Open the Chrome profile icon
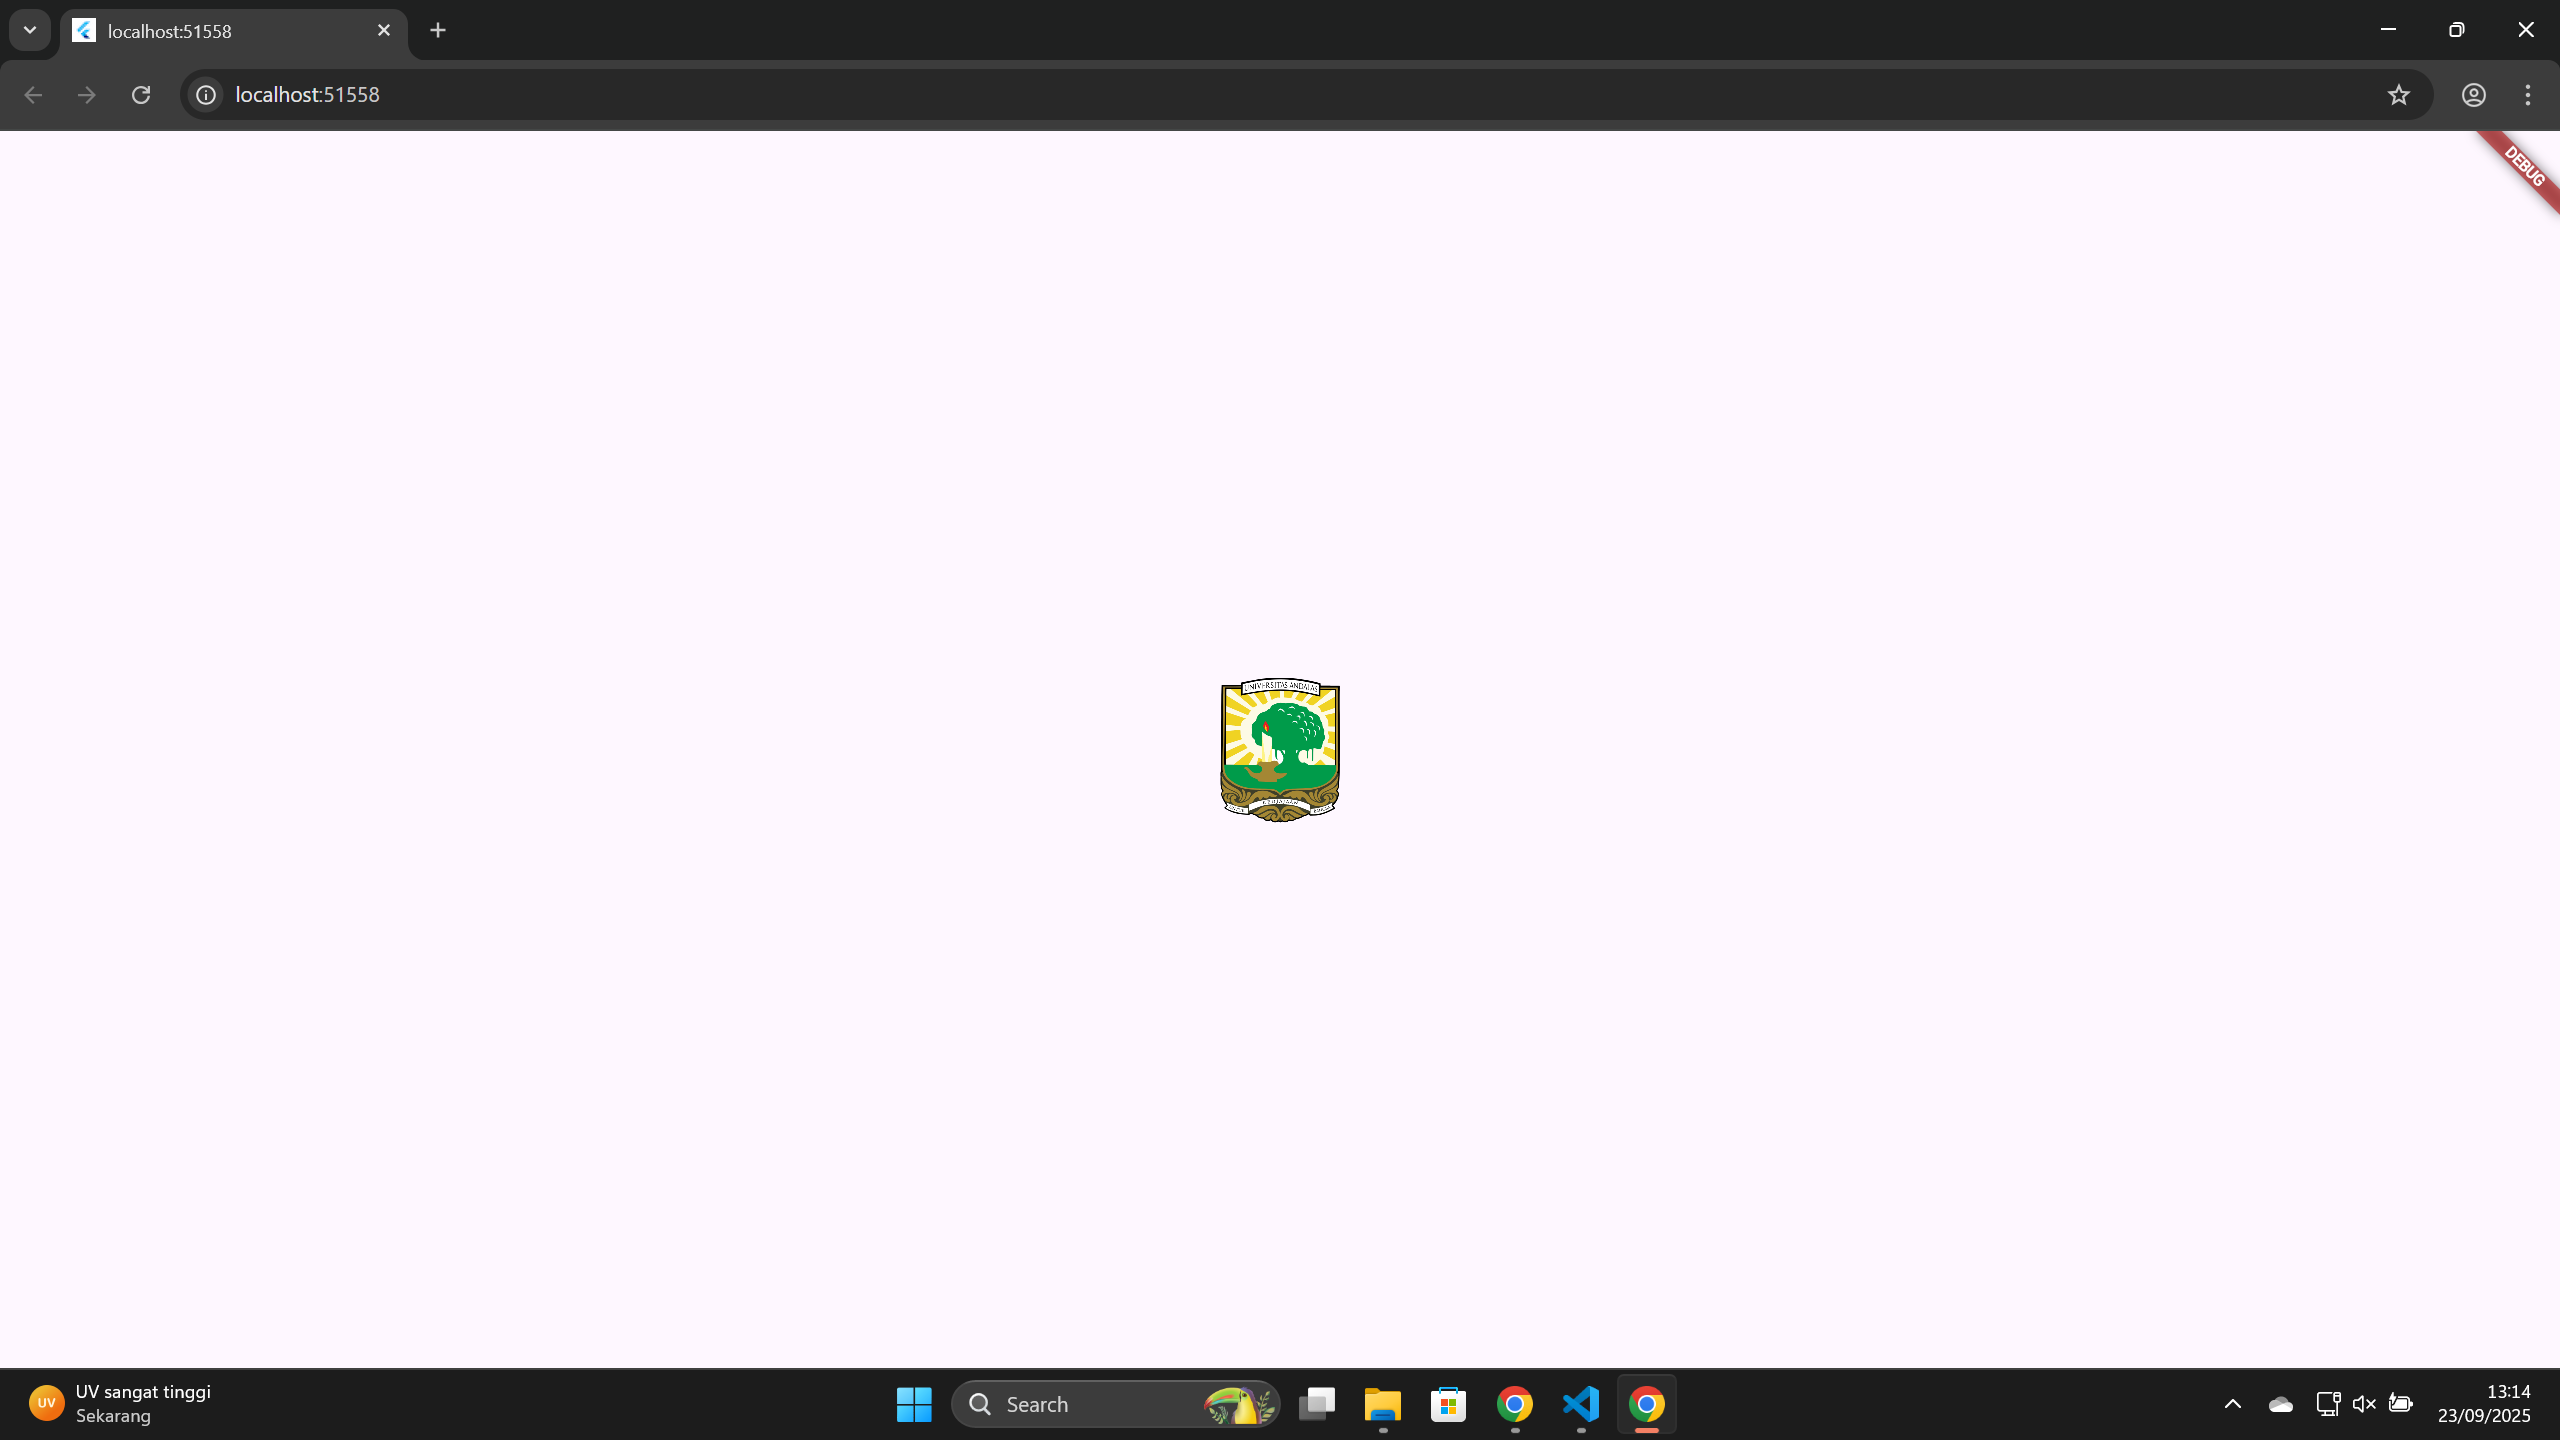 pyautogui.click(x=2474, y=94)
